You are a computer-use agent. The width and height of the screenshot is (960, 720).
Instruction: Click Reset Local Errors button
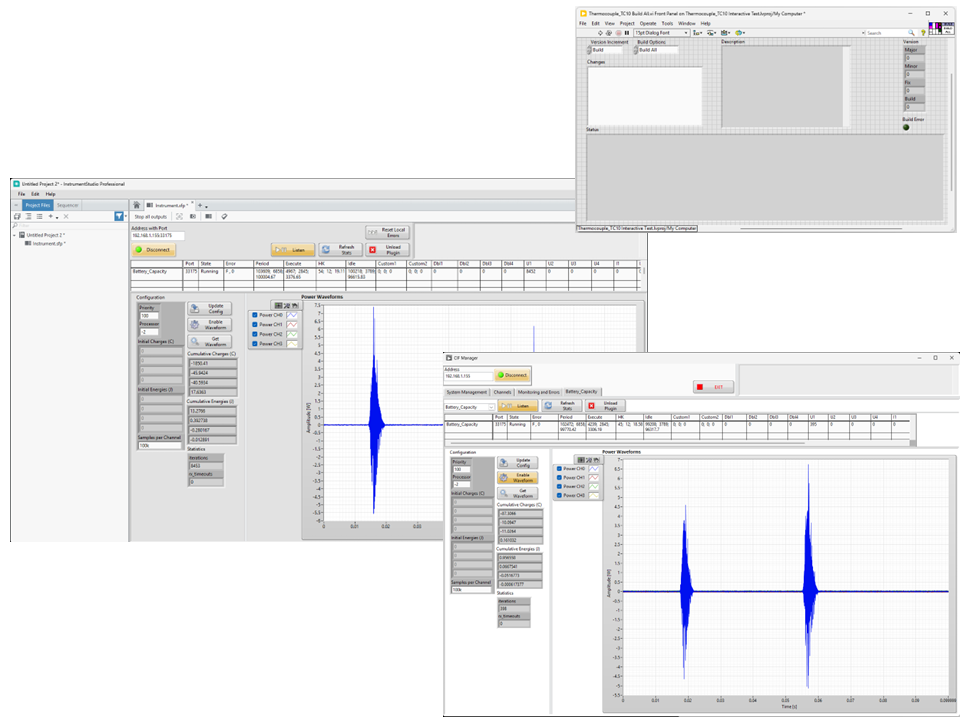(388, 233)
